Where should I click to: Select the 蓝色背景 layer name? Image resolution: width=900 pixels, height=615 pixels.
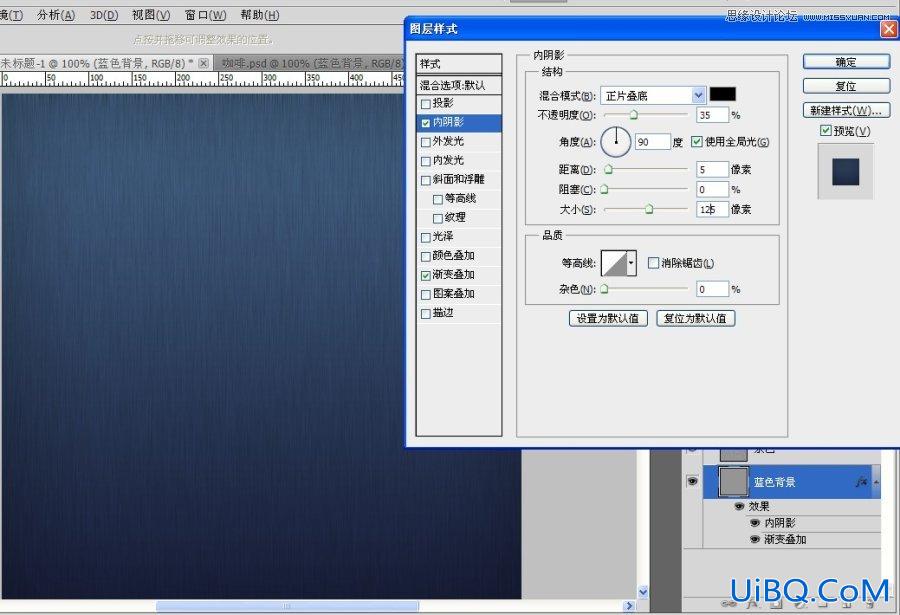774,482
